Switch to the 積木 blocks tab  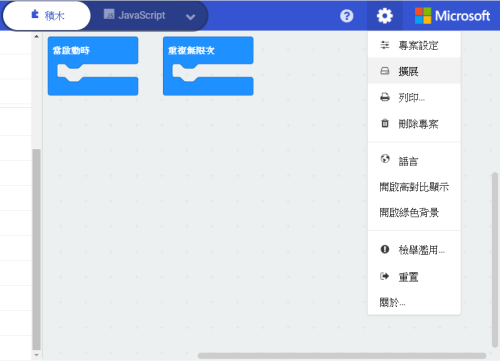coord(47,16)
